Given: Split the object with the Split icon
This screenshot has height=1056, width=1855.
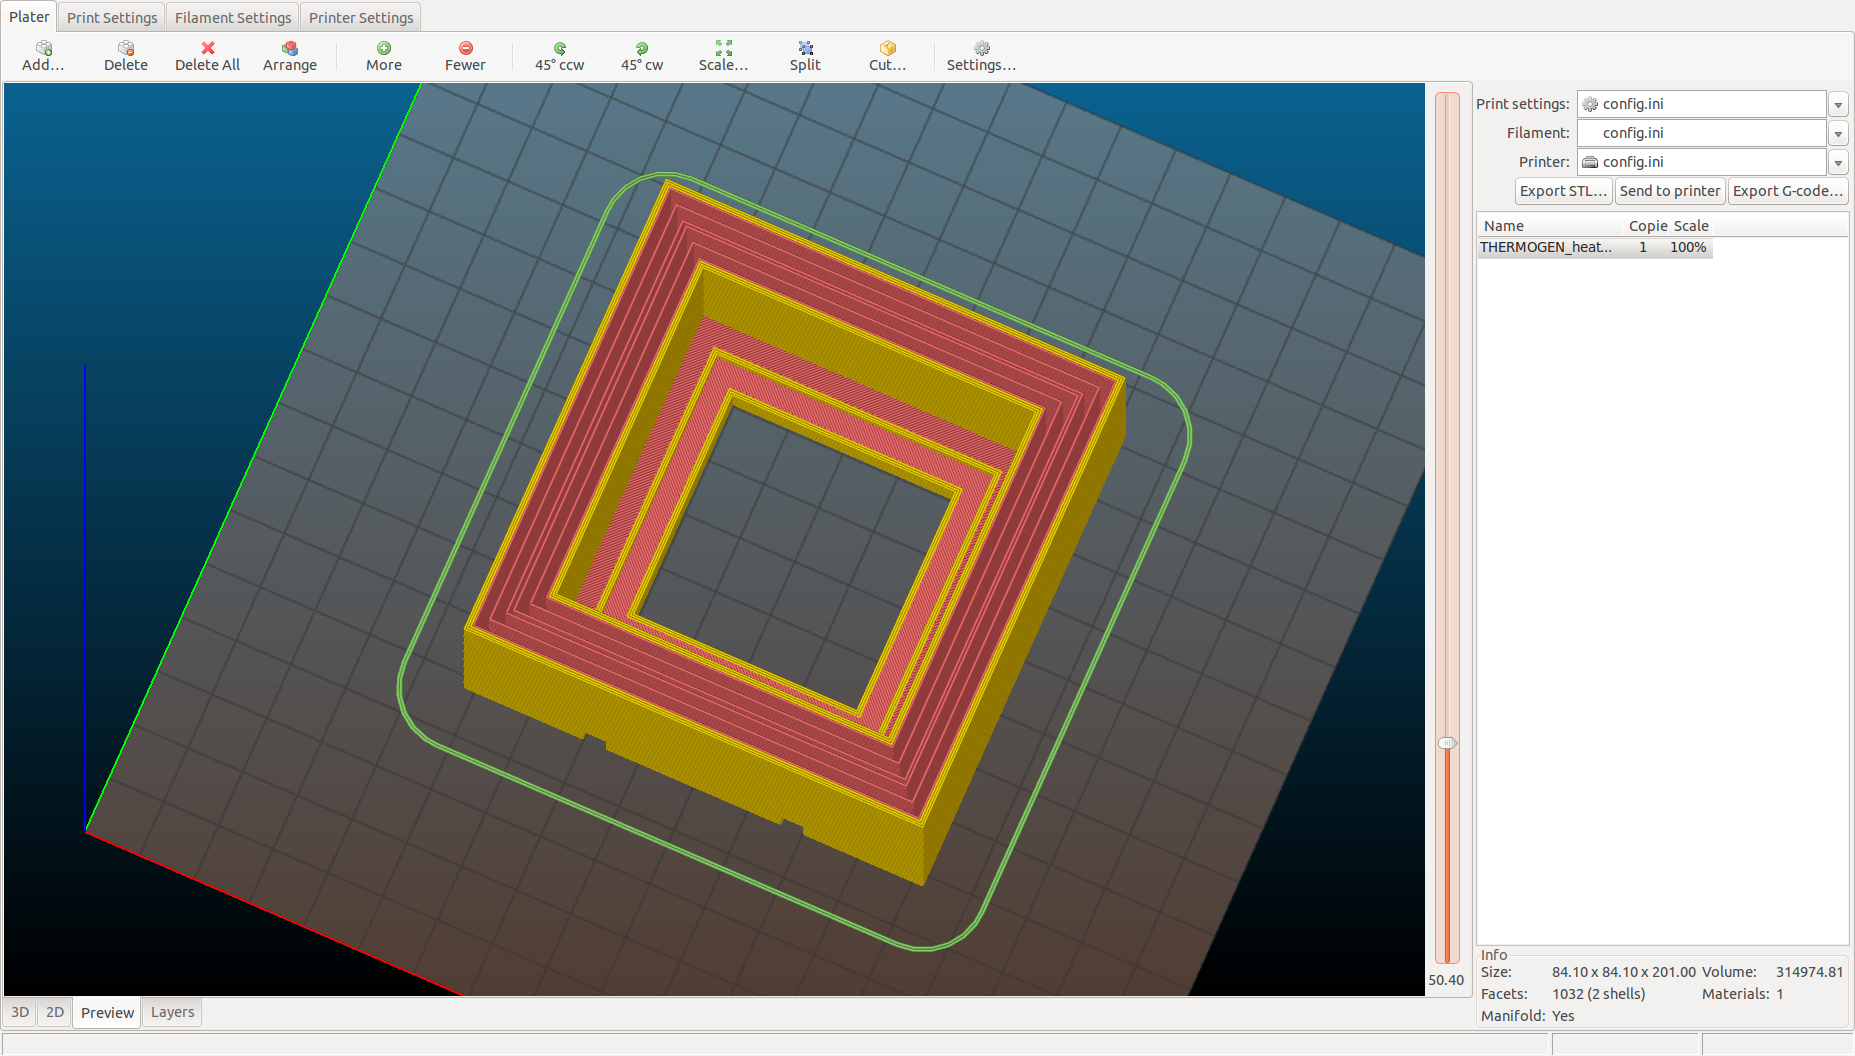Looking at the screenshot, I should (x=805, y=49).
